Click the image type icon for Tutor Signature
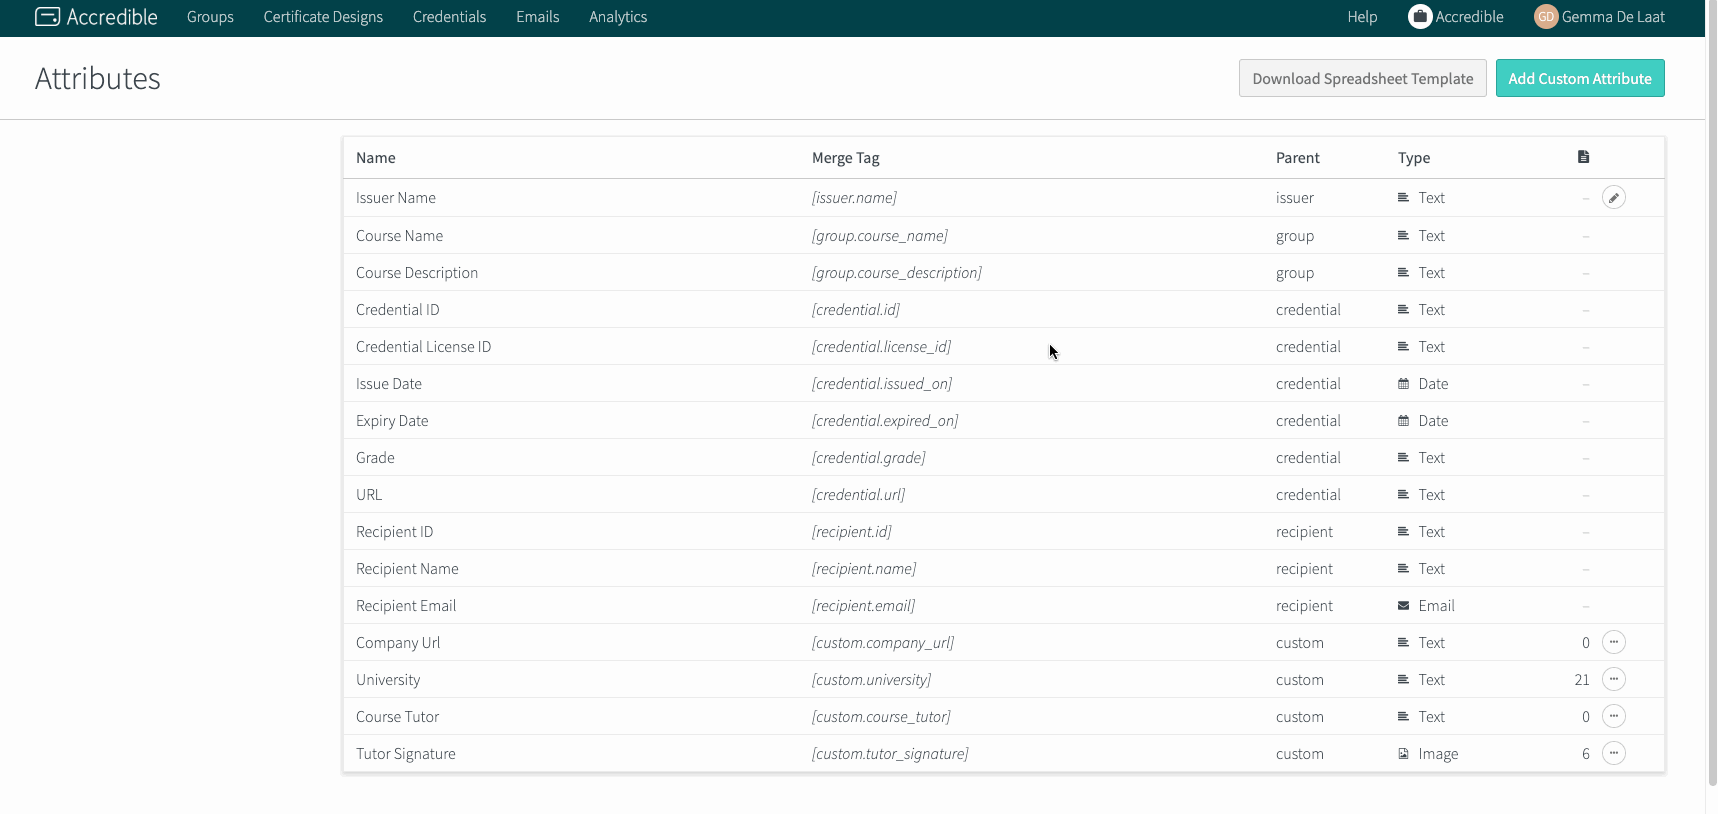Image resolution: width=1718 pixels, height=814 pixels. [1403, 754]
